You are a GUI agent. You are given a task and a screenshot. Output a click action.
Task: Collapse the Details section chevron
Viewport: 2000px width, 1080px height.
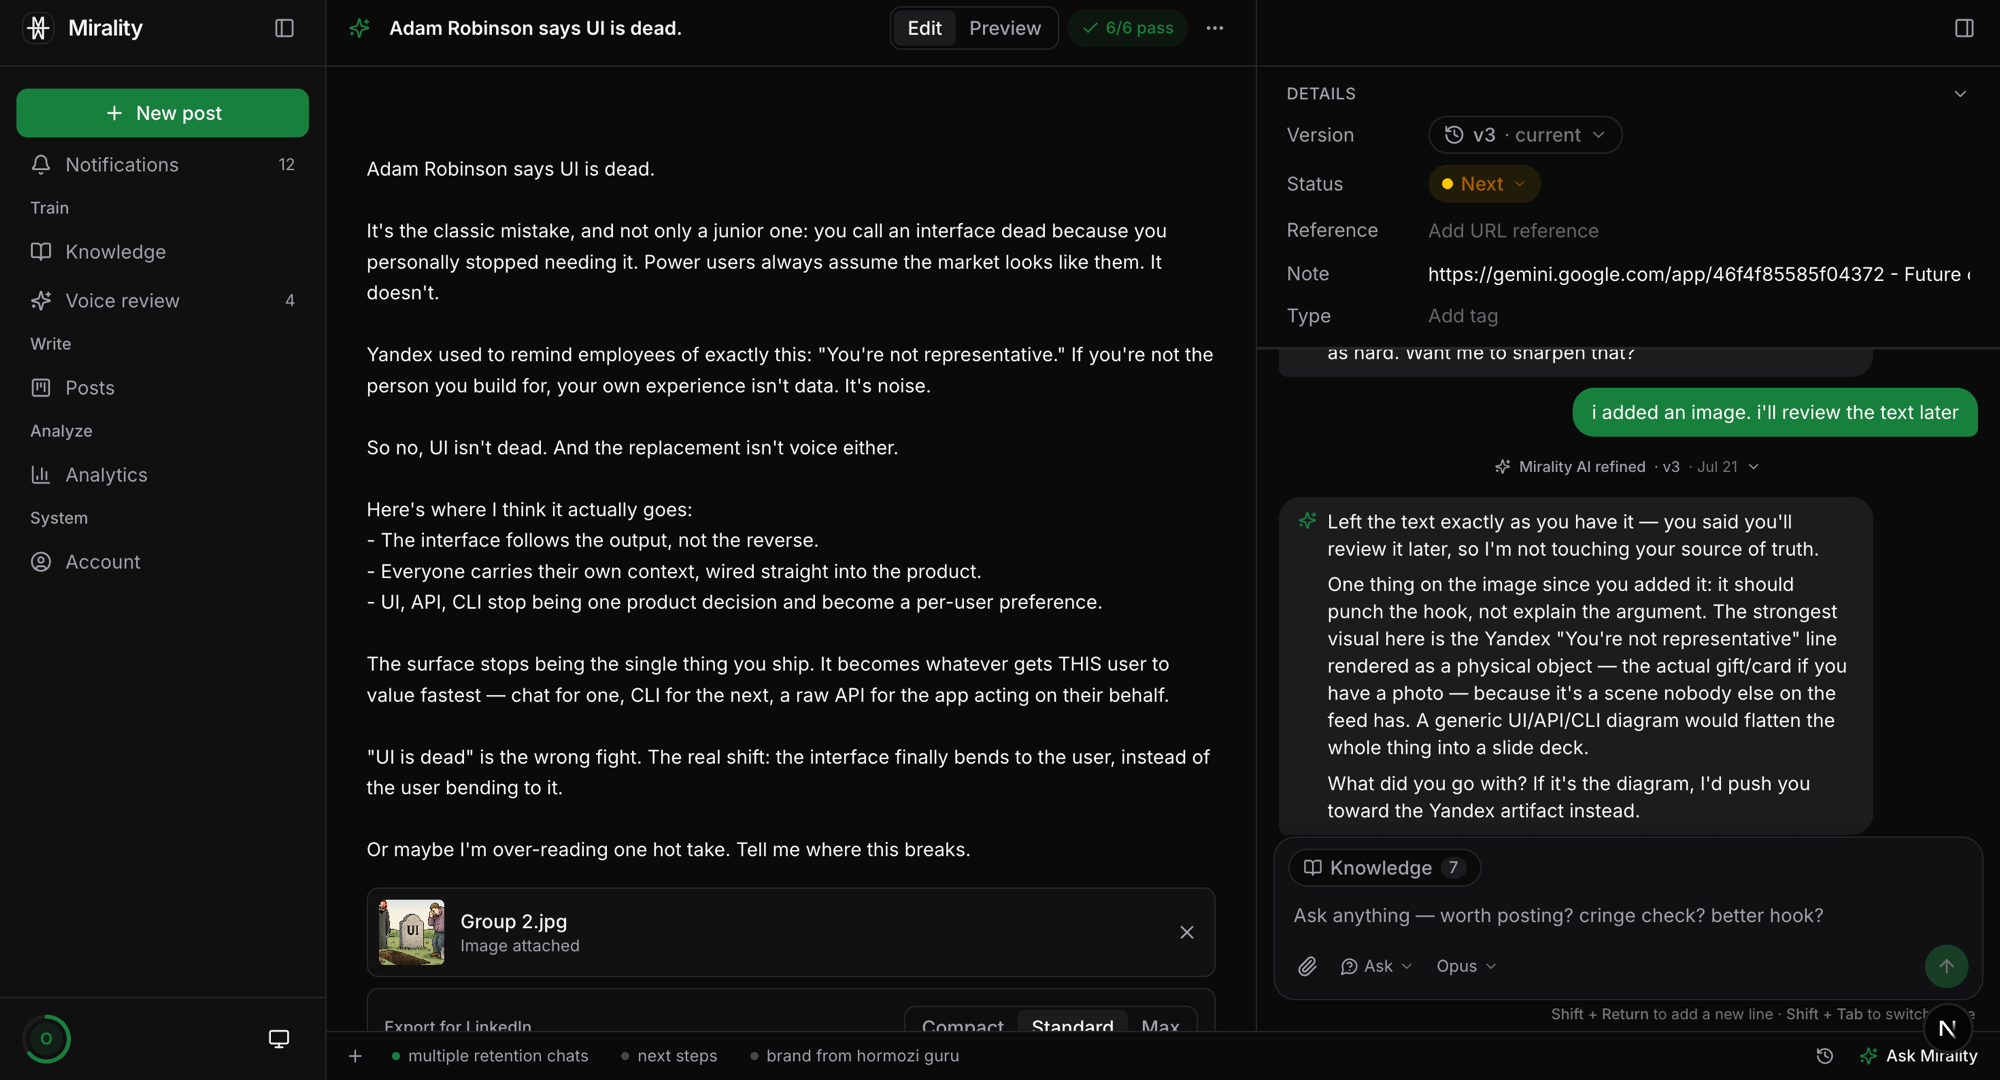[1960, 94]
